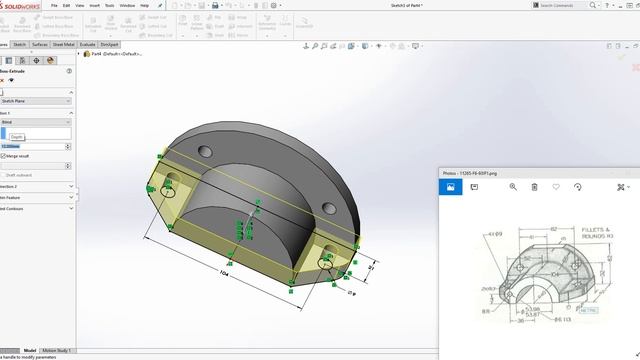Toggle the Draft outward checkbox
Image resolution: width=640 pixels, height=360 pixels.
pos(3,175)
